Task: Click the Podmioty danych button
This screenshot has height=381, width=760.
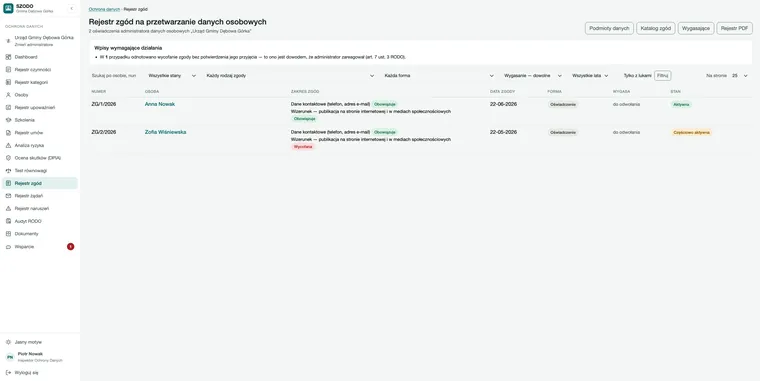Action: point(609,29)
